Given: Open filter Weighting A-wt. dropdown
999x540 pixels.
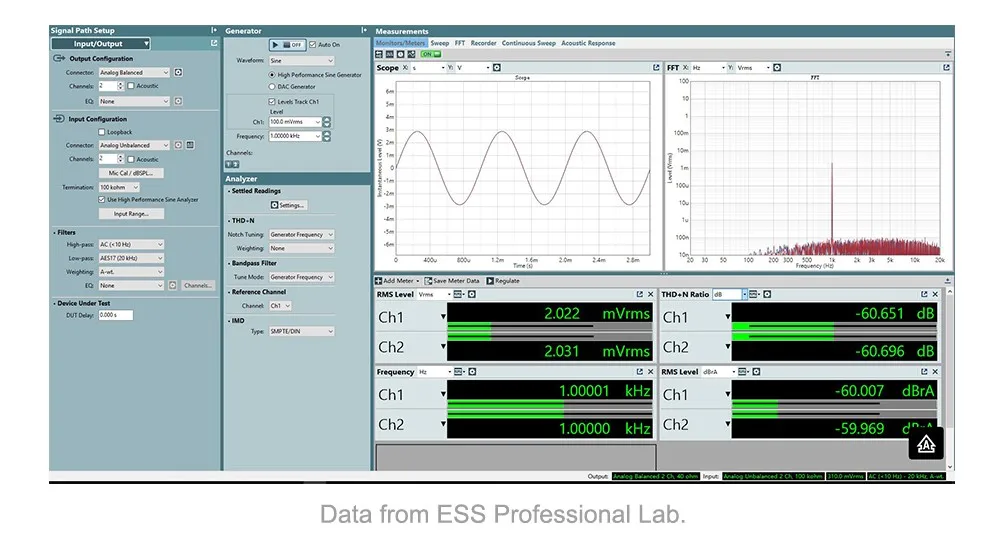Looking at the screenshot, I should tap(131, 272).
